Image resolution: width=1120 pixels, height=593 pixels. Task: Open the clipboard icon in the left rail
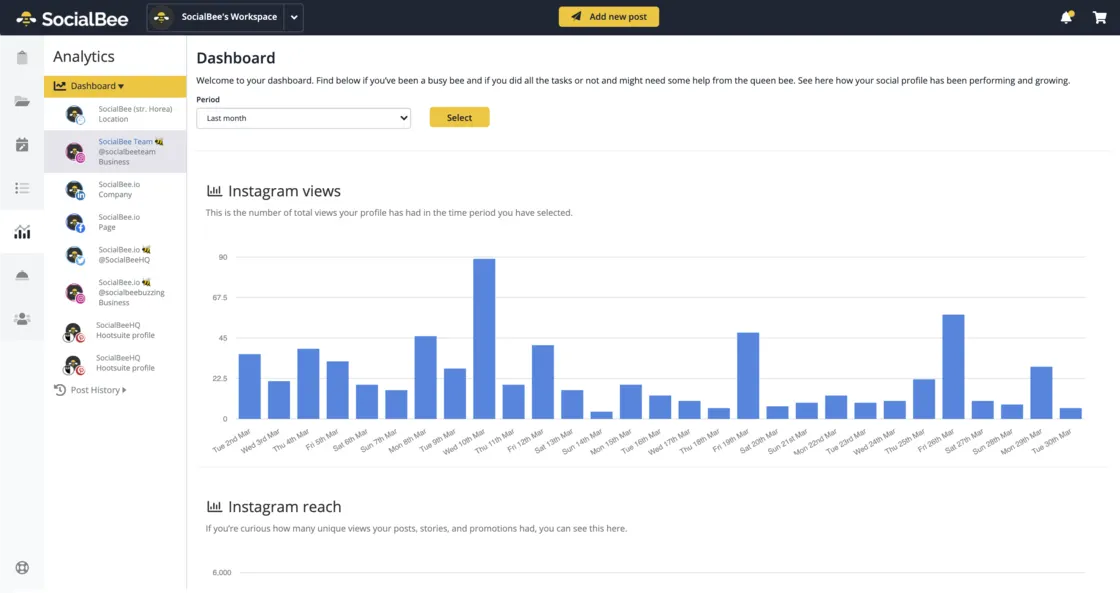22,58
